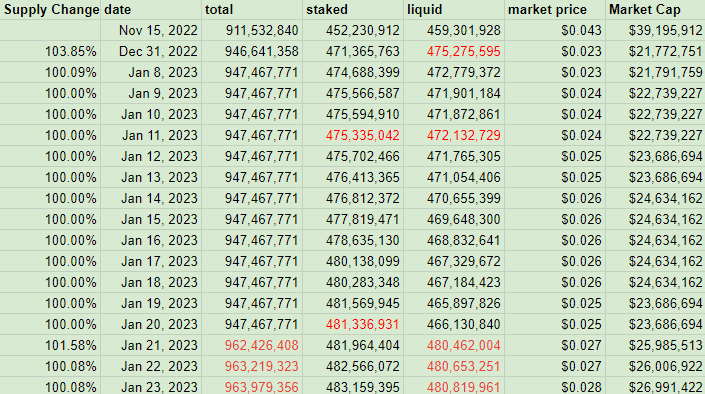
Task: Click Market Cap cell $21,772,751
Action: tap(655, 51)
